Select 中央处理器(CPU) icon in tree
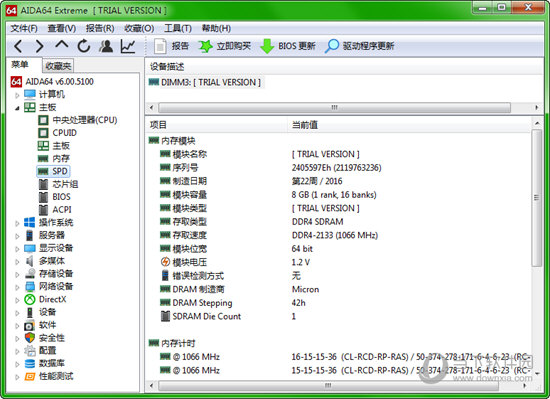This screenshot has height=399, width=550. coord(43,120)
